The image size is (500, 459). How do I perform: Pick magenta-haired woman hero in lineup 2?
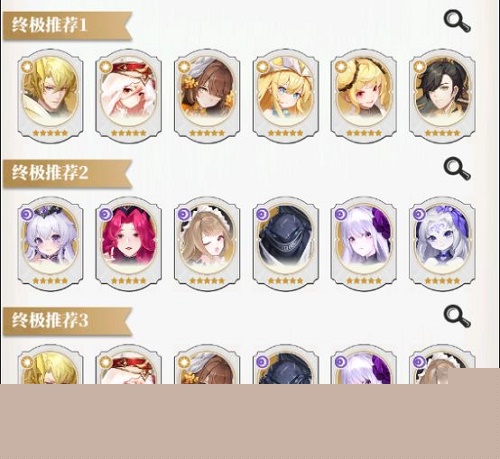(129, 244)
